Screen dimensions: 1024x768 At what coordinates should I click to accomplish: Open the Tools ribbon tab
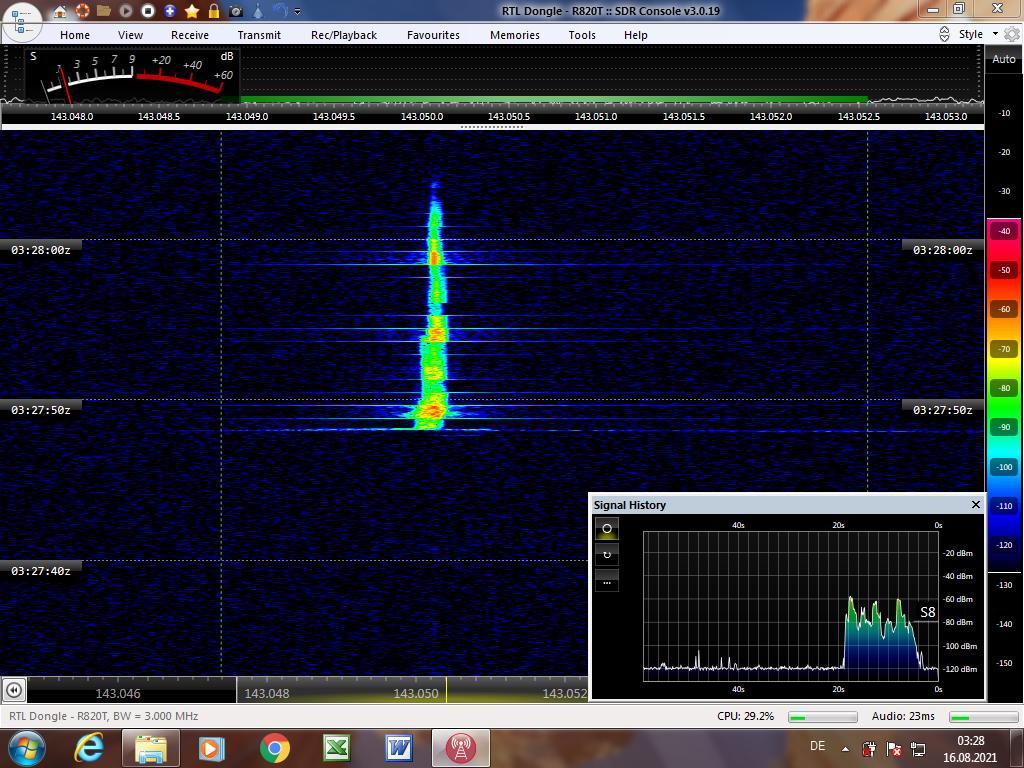tap(582, 35)
